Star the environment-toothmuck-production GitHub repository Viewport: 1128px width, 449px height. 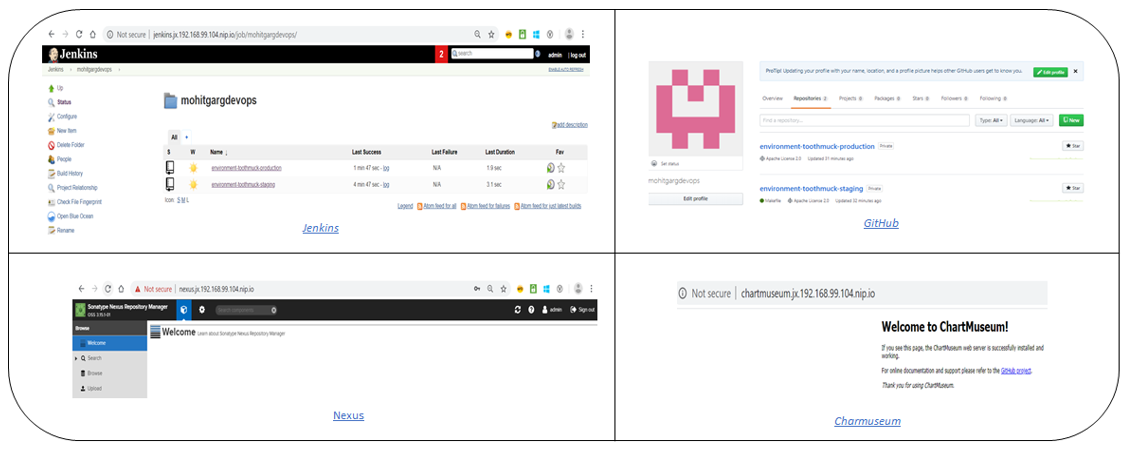coord(1073,145)
